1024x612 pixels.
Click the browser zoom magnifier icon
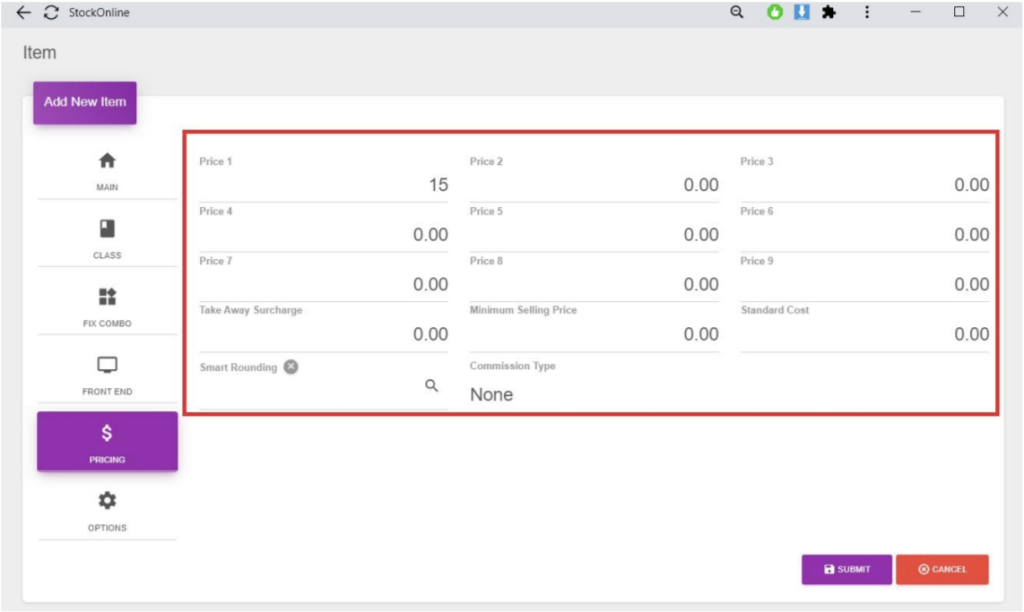[737, 13]
